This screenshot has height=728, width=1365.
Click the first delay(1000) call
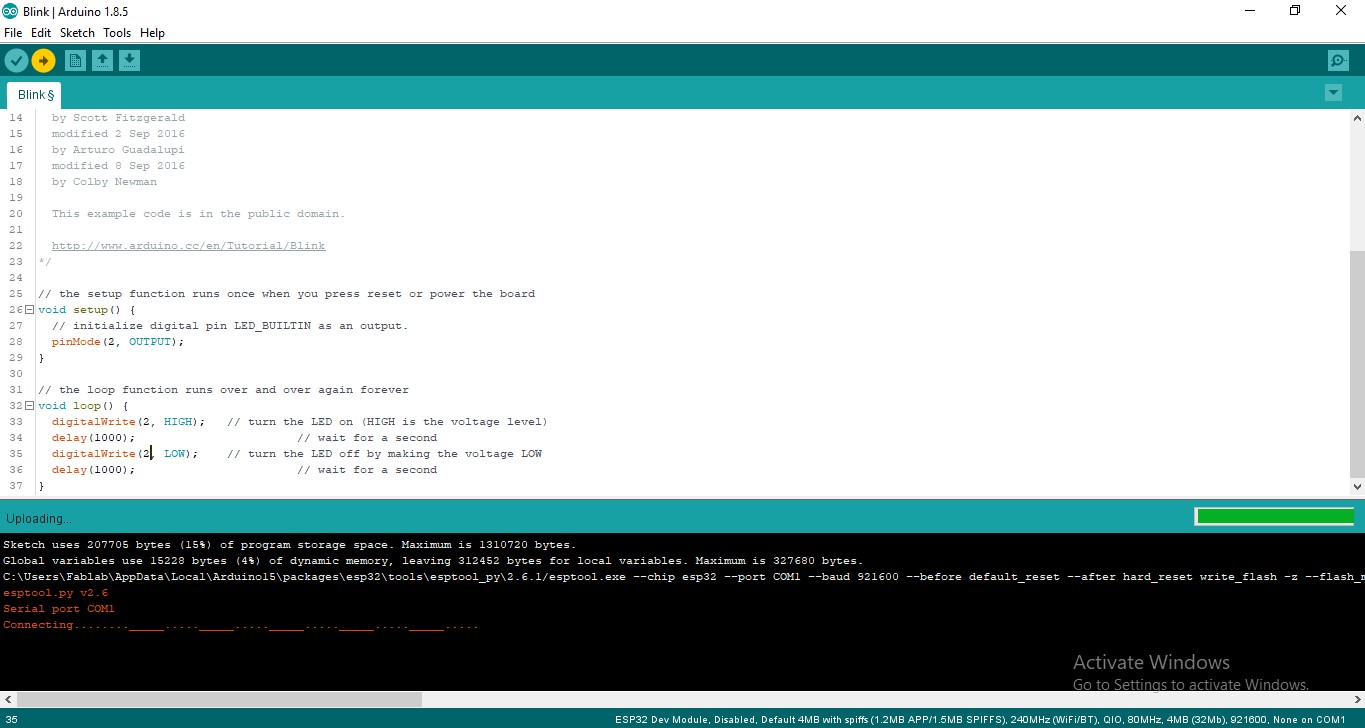click(93, 438)
